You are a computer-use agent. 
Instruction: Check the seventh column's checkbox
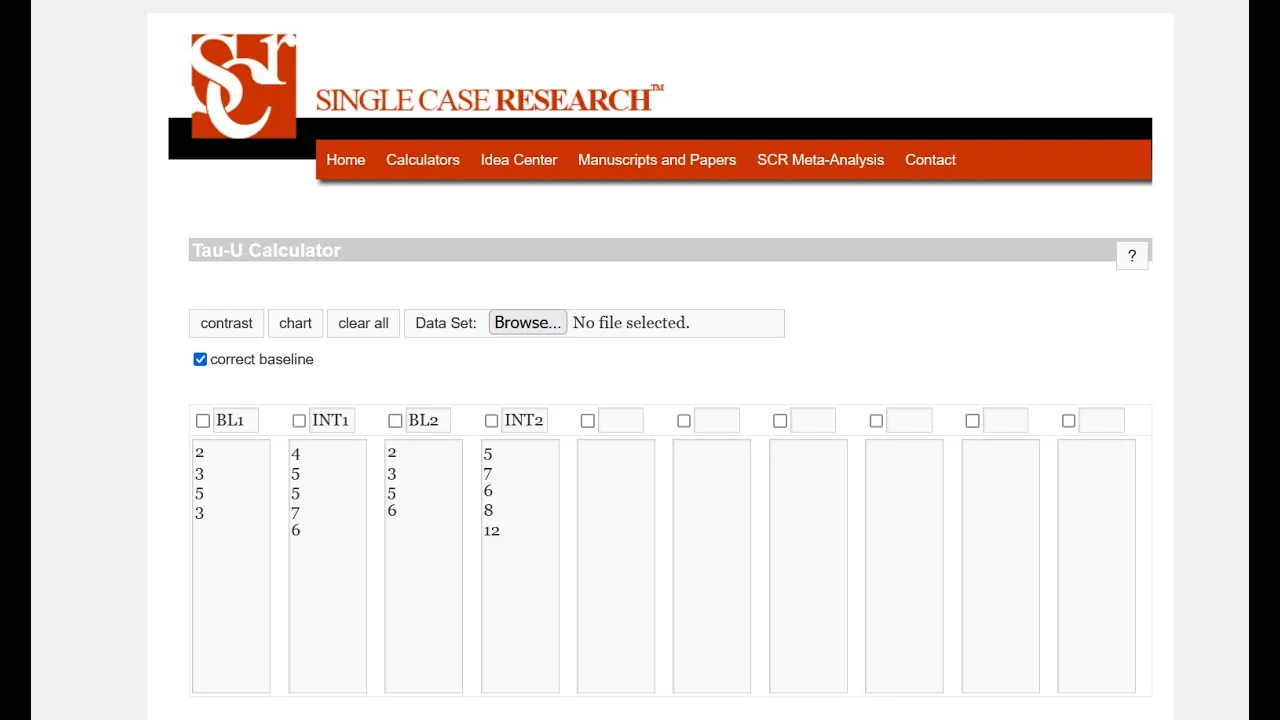tap(780, 421)
